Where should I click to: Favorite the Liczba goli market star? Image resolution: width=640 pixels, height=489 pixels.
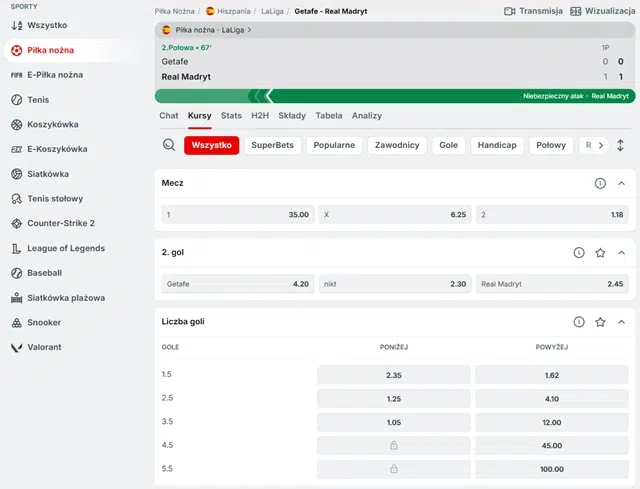point(600,322)
